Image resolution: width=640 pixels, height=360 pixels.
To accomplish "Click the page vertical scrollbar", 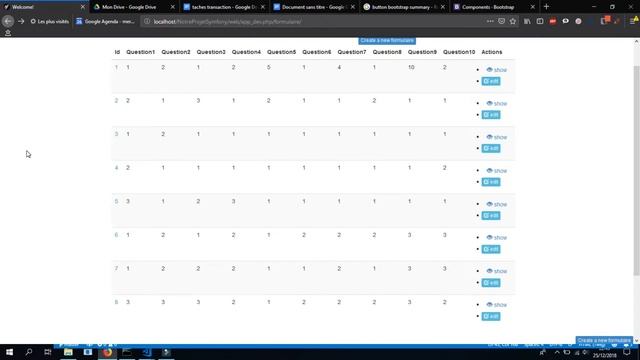I will pos(636,170).
